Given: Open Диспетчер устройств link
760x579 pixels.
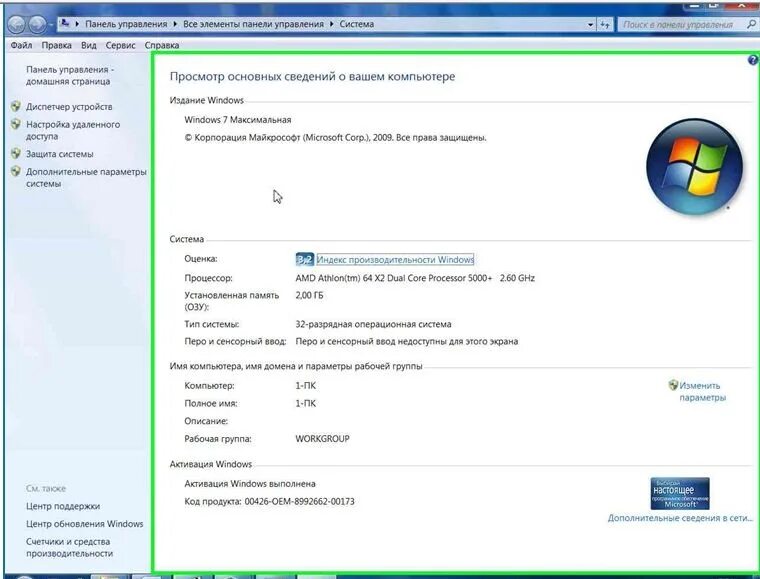Looking at the screenshot, I should click(x=69, y=107).
